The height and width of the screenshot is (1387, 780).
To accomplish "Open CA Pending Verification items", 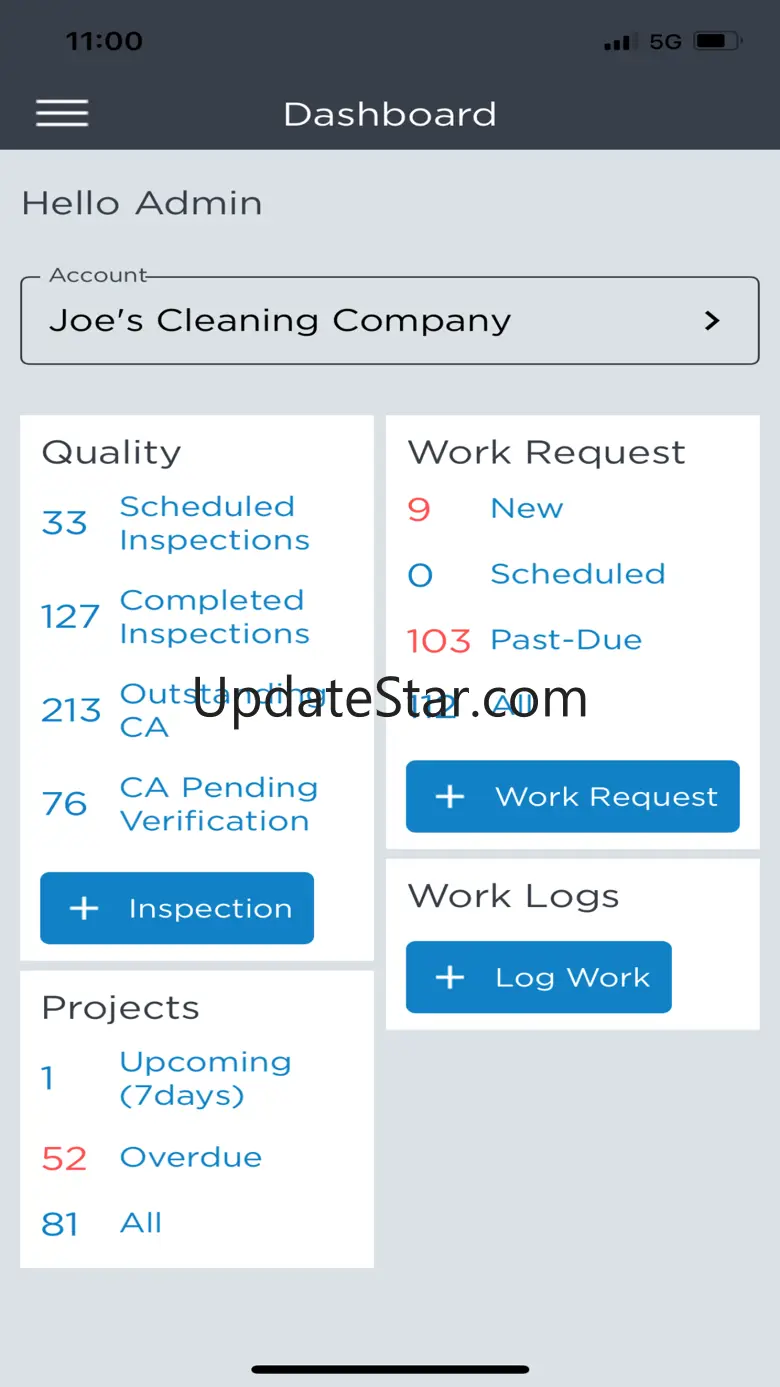I will pos(218,804).
